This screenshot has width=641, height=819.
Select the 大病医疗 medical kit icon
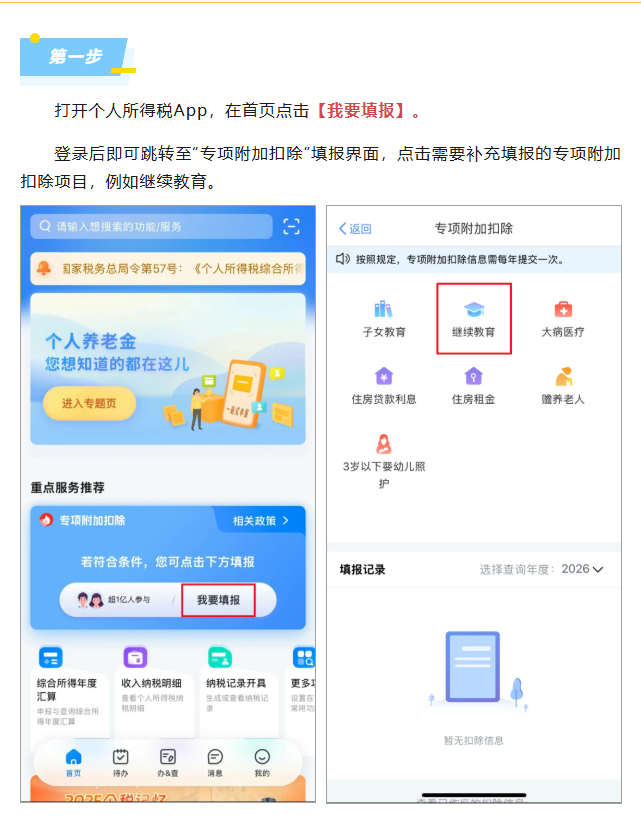[563, 309]
